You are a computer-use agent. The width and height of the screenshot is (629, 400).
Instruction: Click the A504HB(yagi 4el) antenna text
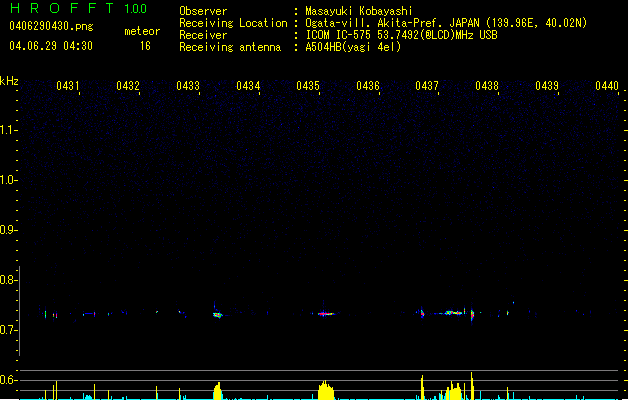353,47
